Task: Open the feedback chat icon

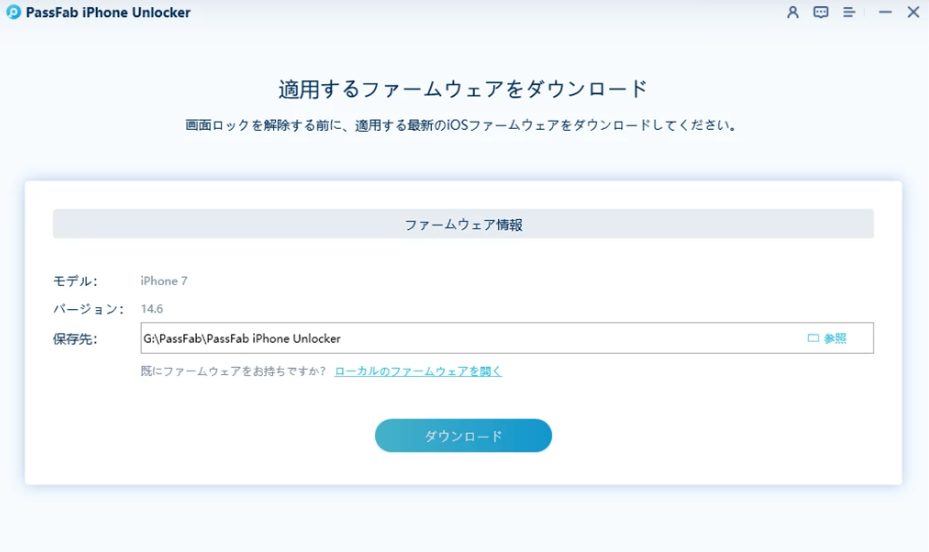Action: (821, 12)
